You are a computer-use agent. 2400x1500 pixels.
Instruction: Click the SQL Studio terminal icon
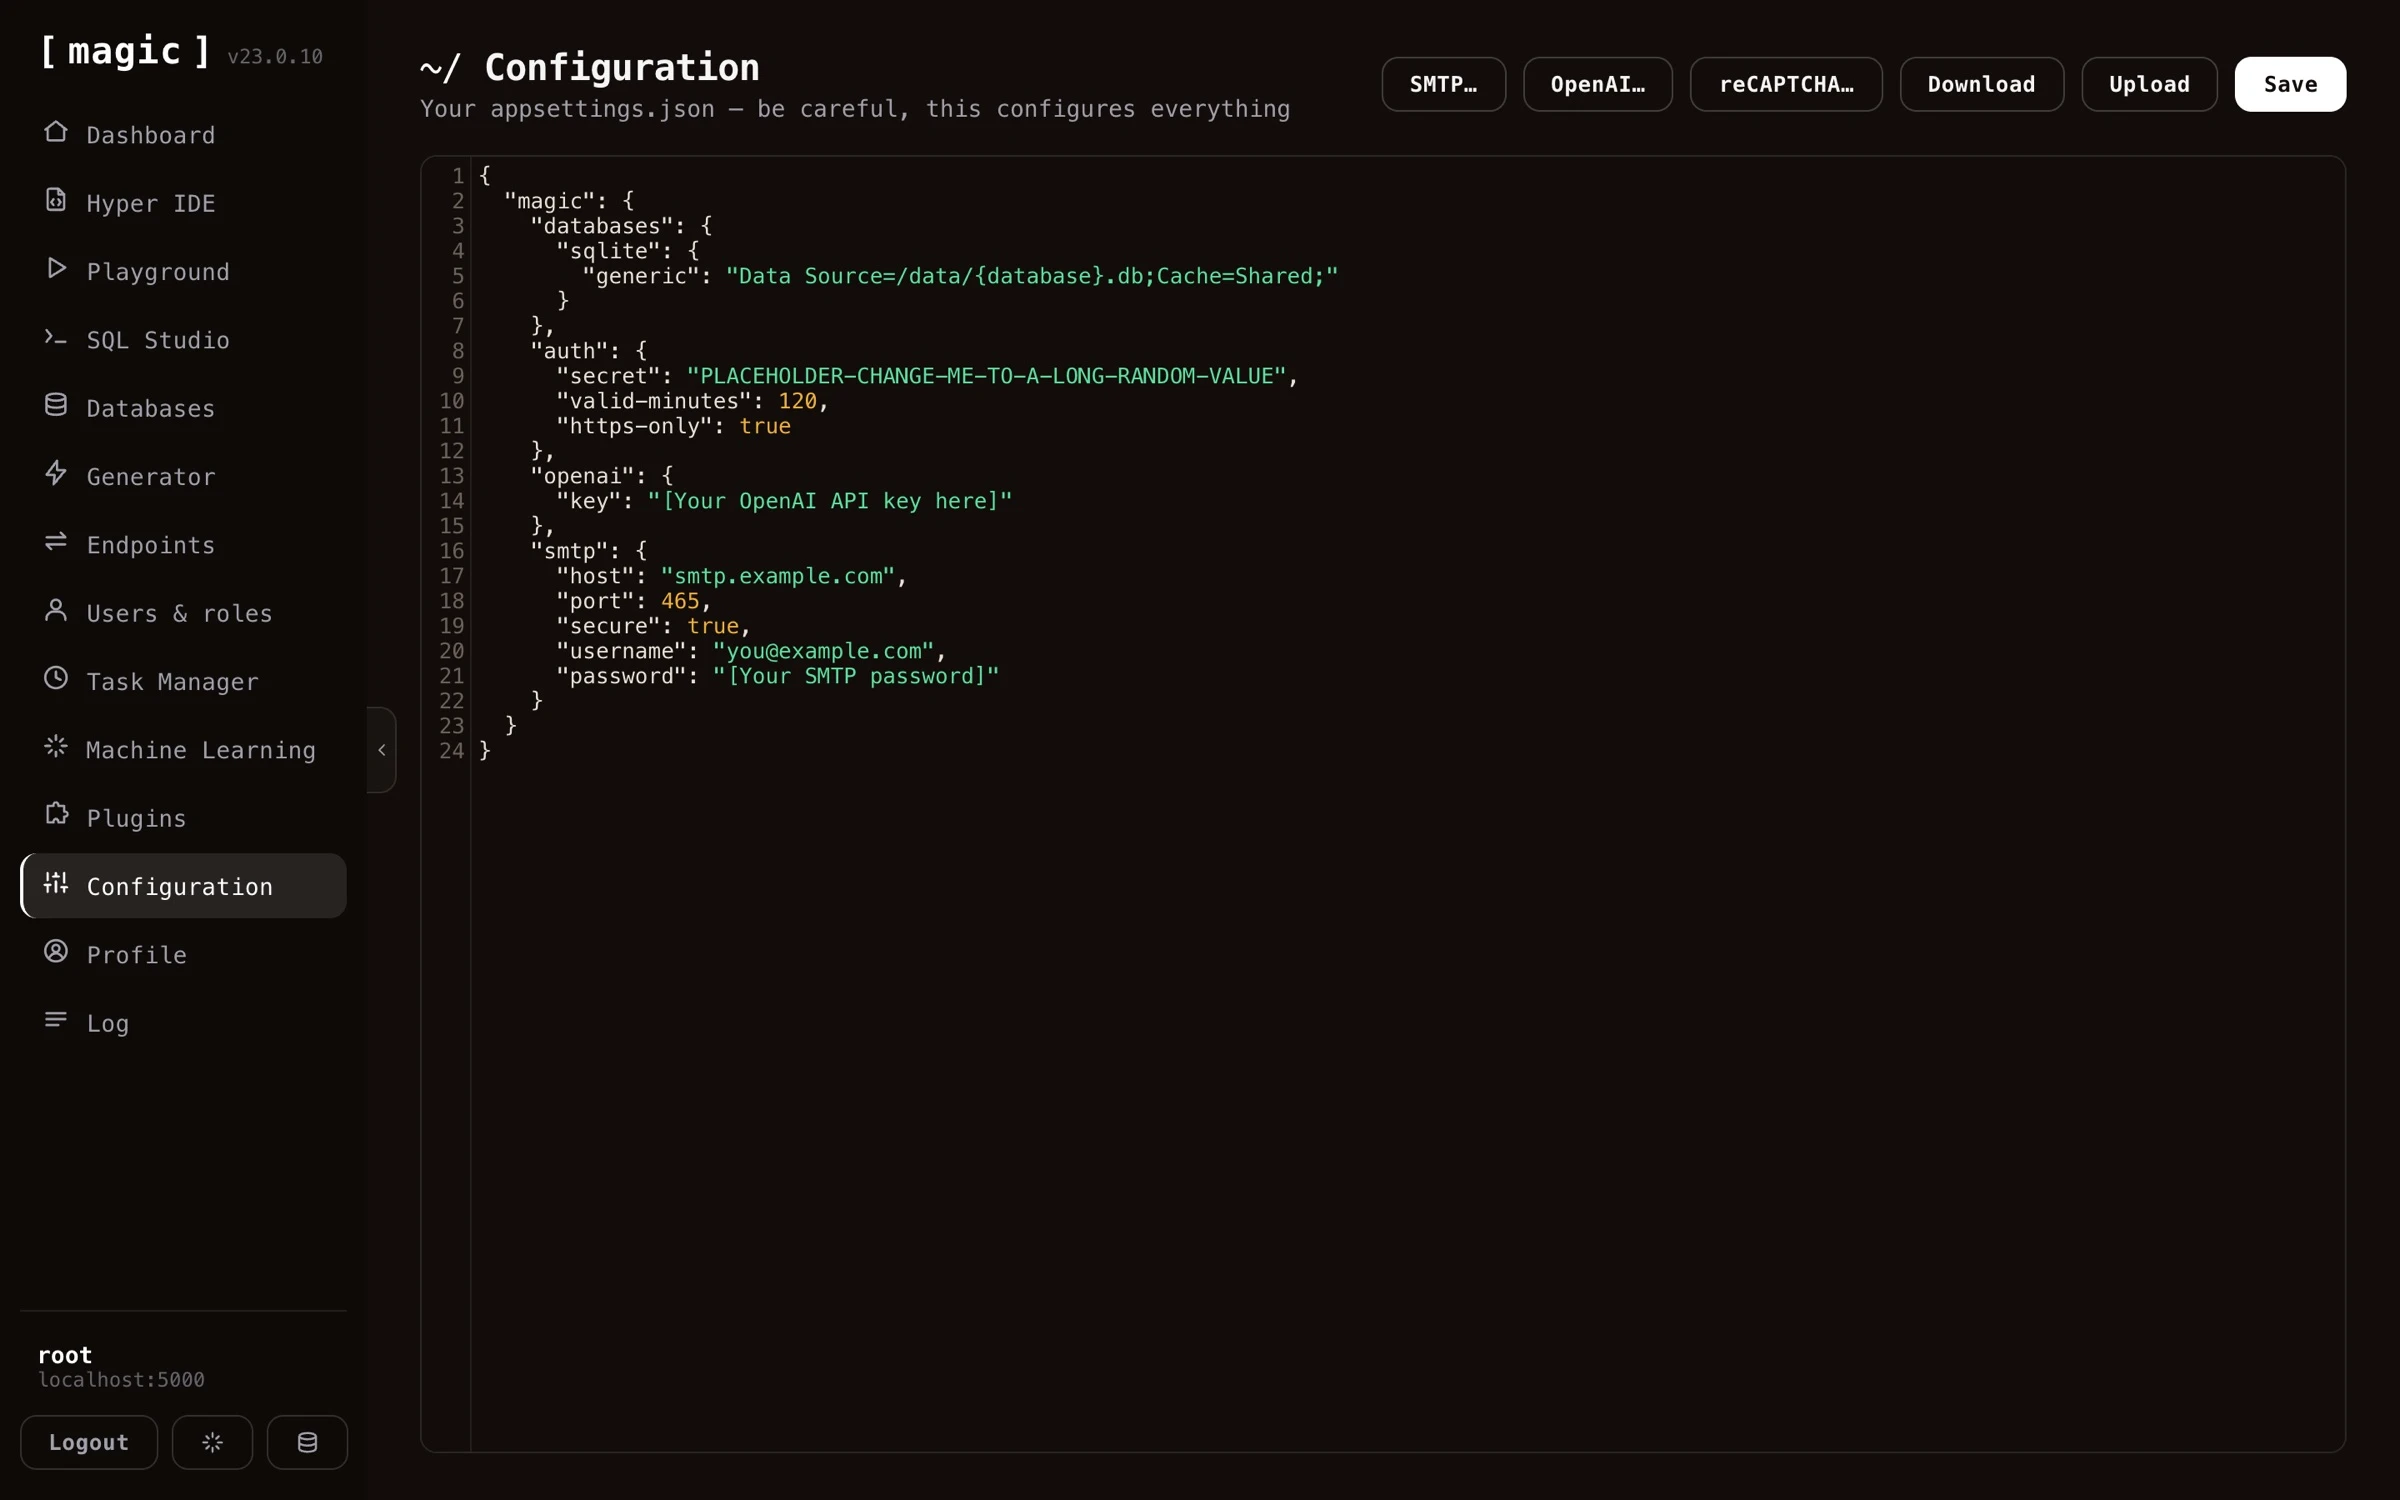tap(56, 337)
